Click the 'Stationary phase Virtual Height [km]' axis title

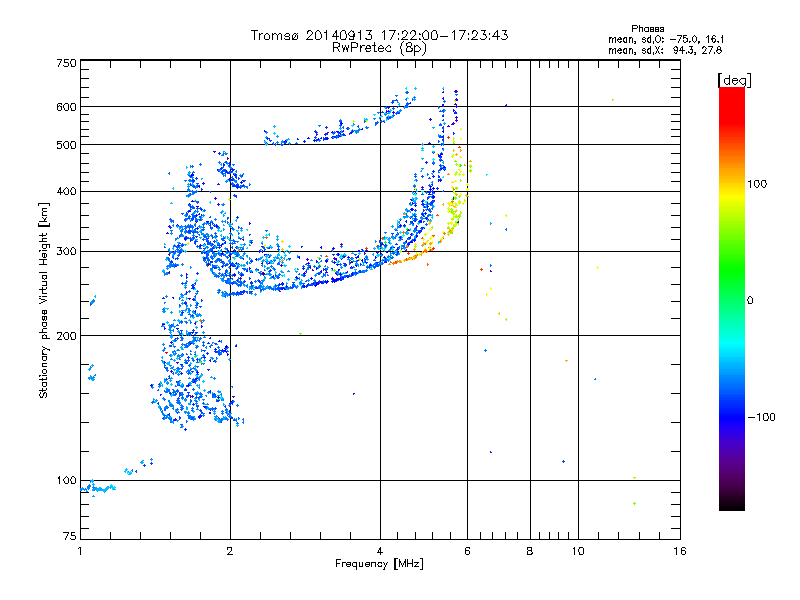[44, 301]
